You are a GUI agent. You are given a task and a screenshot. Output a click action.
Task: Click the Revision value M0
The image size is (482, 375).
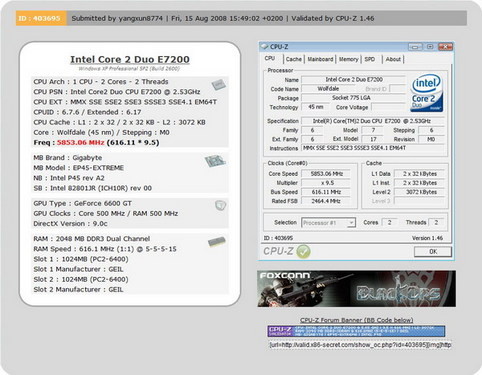click(431, 139)
